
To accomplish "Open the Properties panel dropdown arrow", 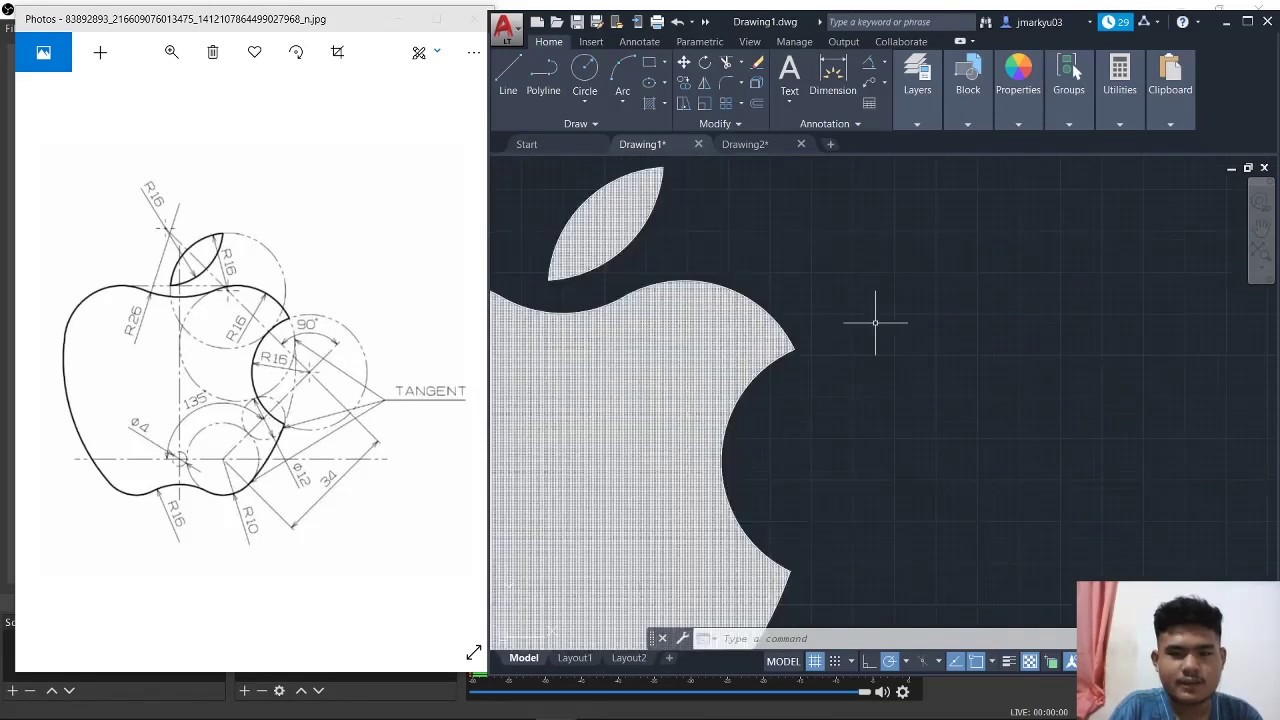I will [x=1018, y=124].
